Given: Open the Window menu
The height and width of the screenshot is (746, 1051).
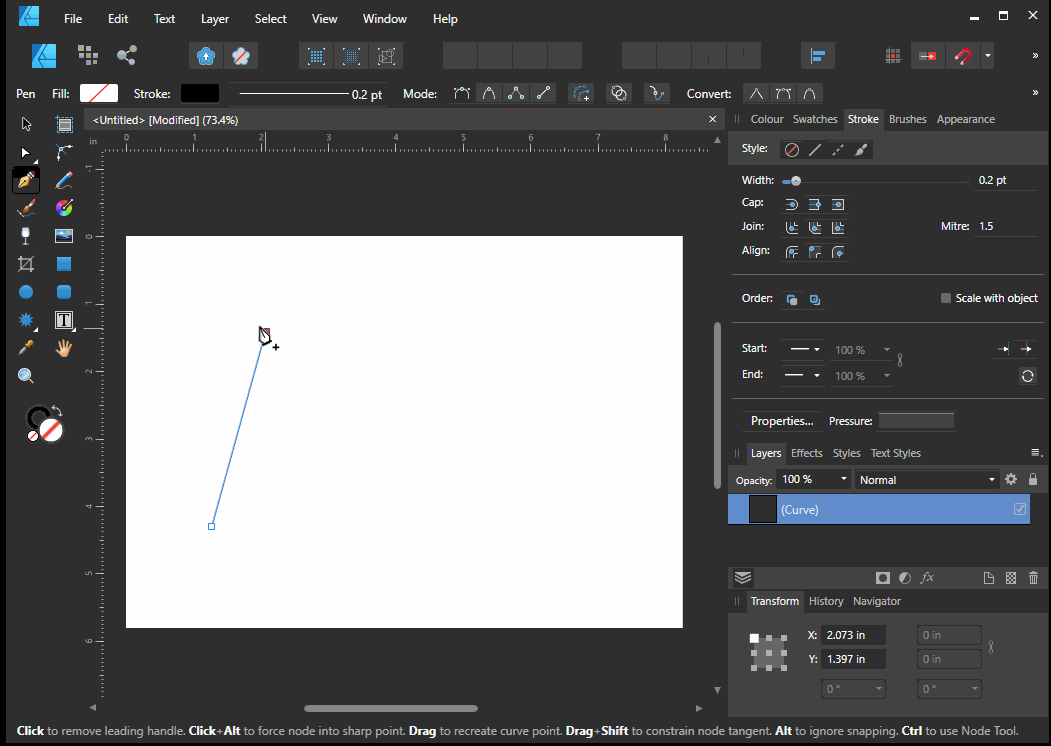Looking at the screenshot, I should click(x=385, y=18).
